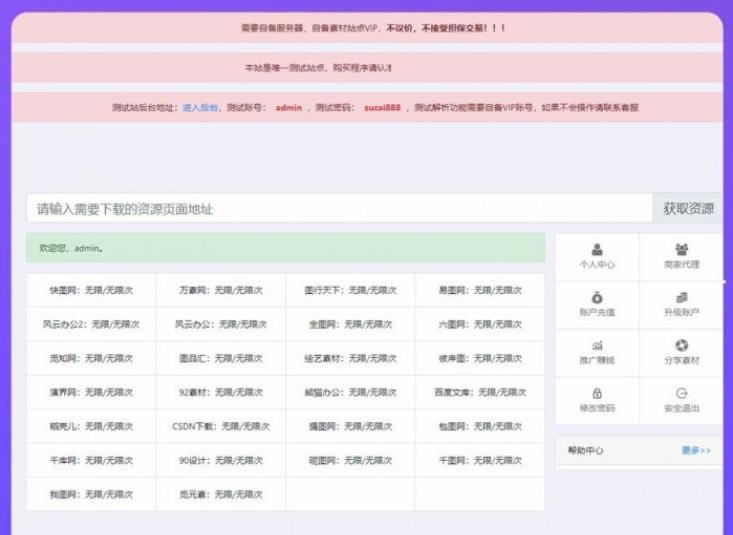Image resolution: width=733 pixels, height=535 pixels.
Task: Select the 90设计 quota cell
Action: point(221,461)
